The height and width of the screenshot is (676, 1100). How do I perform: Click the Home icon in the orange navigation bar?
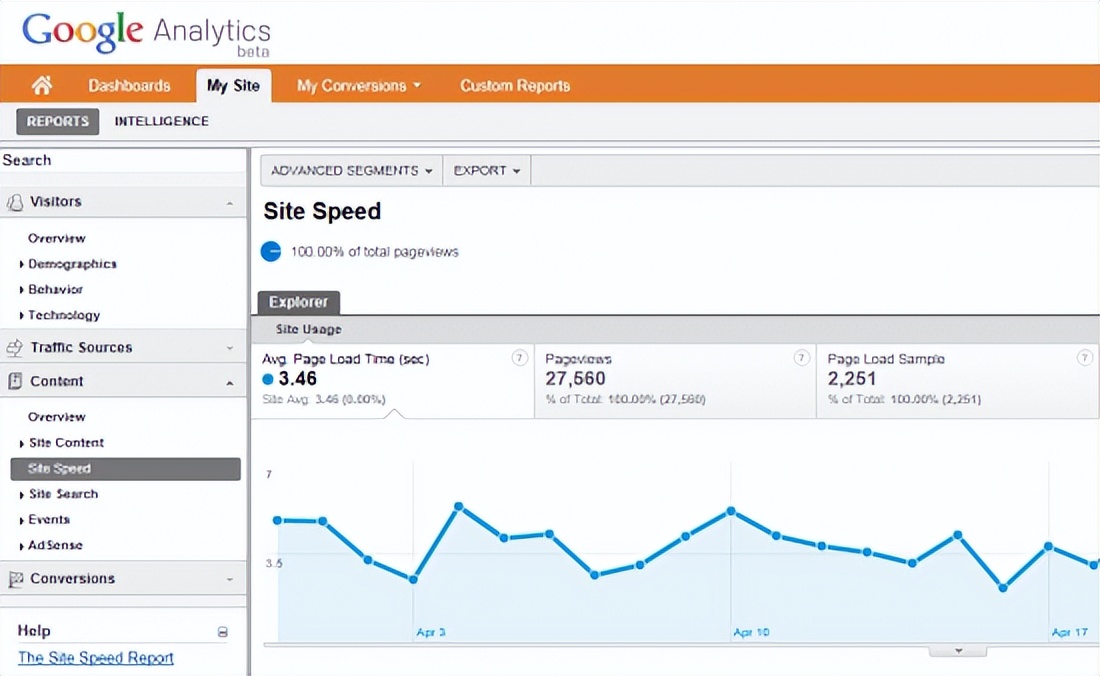click(x=41, y=86)
